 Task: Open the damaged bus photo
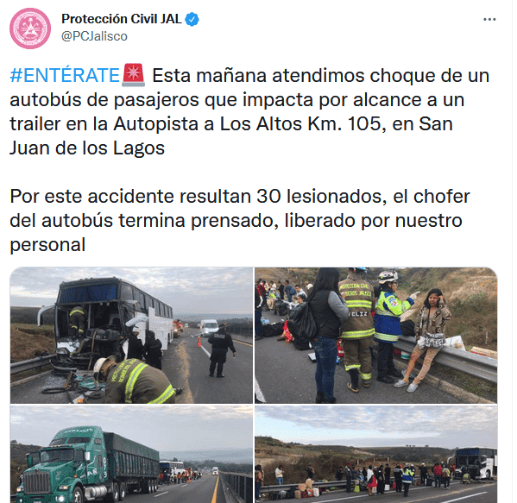click(131, 335)
